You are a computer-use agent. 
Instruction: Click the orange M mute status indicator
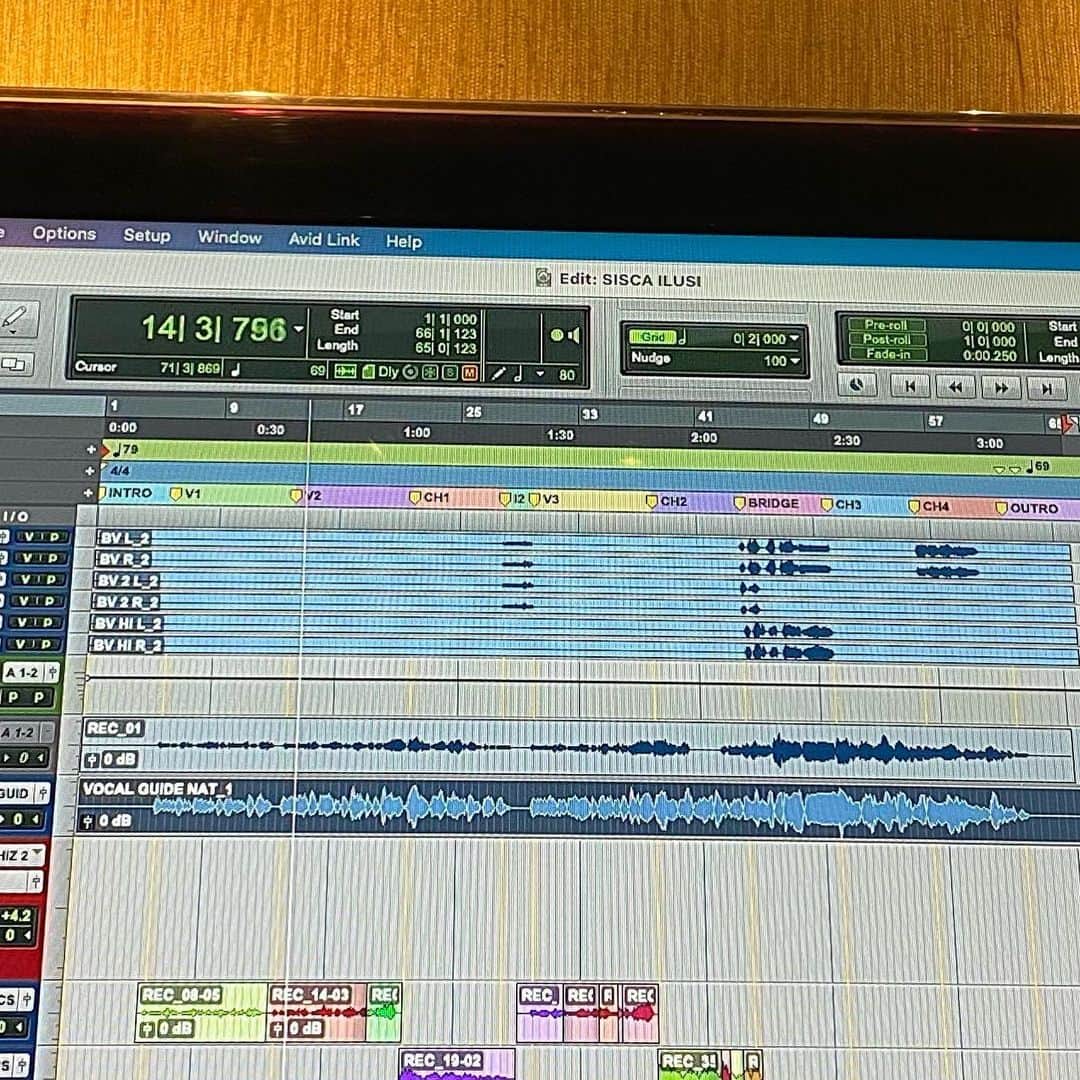(x=470, y=373)
